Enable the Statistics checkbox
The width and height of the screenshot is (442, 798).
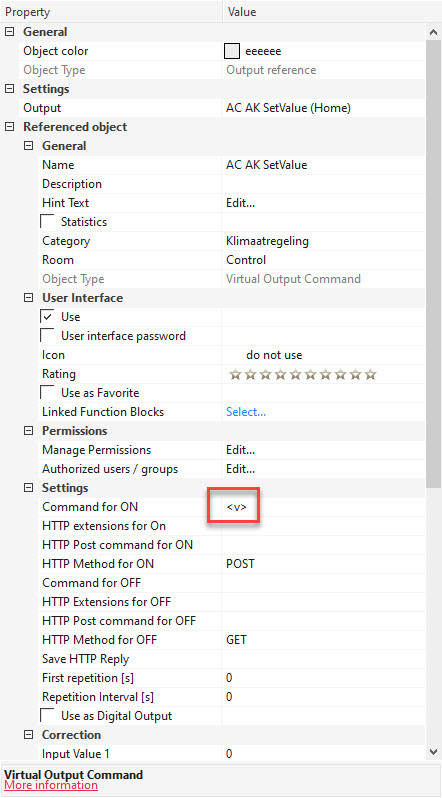(47, 222)
